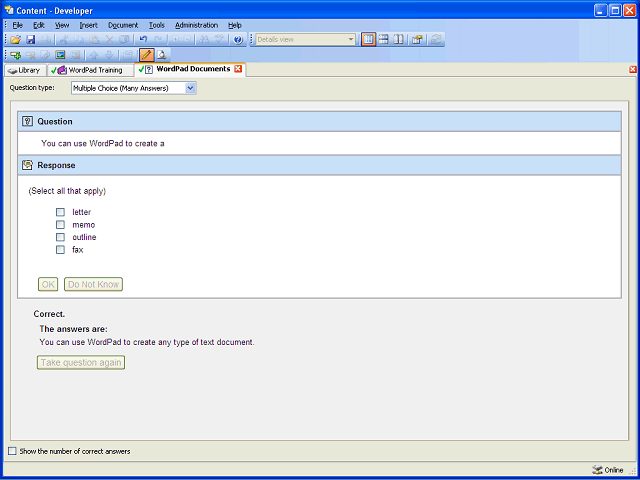The image size is (640, 480).
Task: Open the Help menu
Action: [235, 25]
